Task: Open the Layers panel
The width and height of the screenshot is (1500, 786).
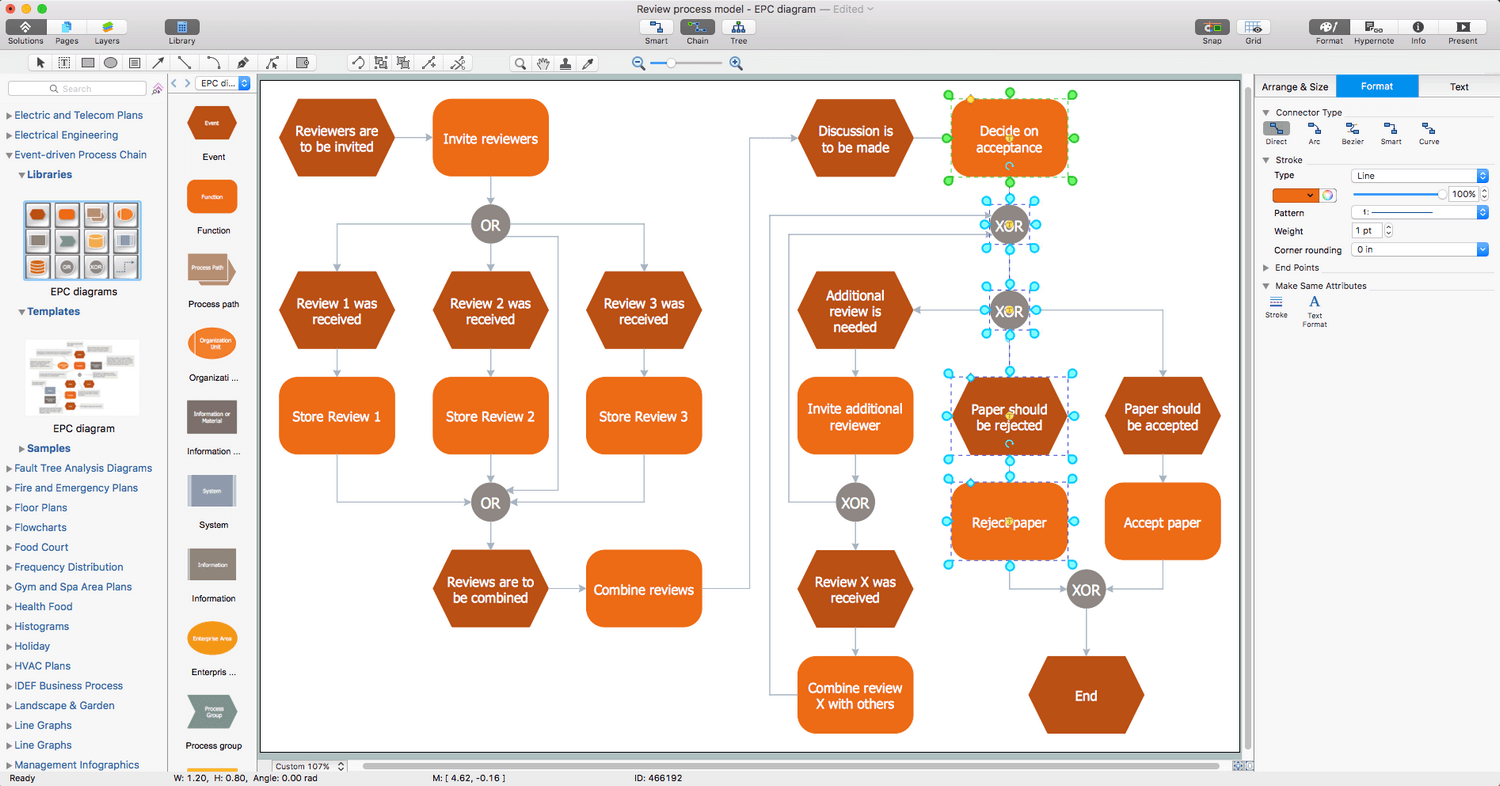Action: pos(107,32)
